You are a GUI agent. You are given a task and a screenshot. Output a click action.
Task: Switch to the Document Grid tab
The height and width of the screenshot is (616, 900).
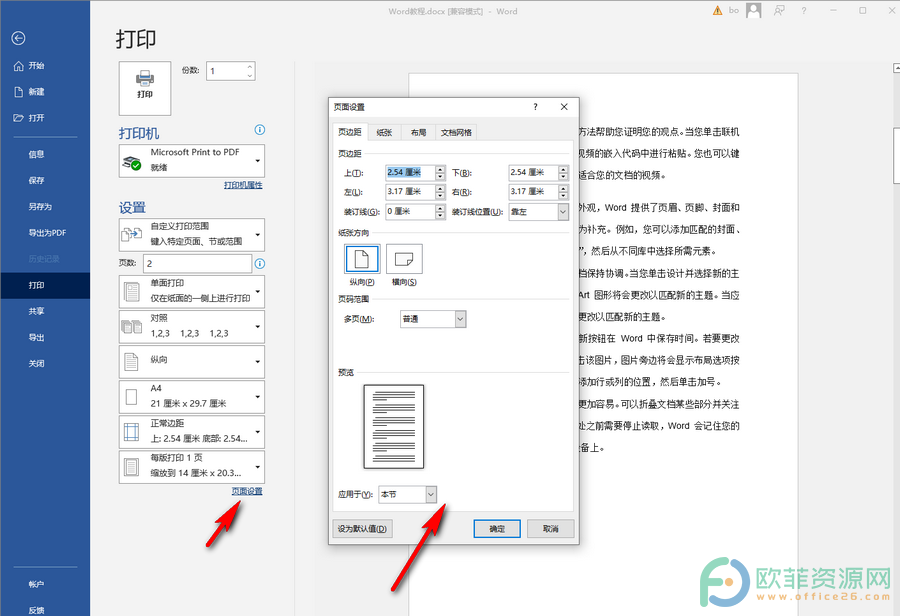click(456, 133)
